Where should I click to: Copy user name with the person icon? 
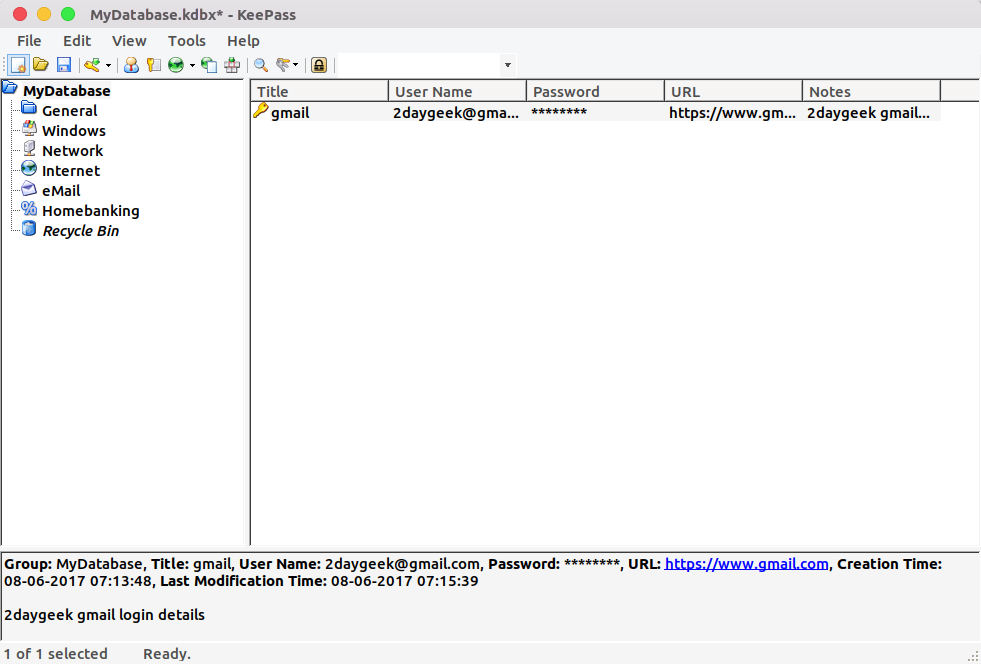click(131, 65)
